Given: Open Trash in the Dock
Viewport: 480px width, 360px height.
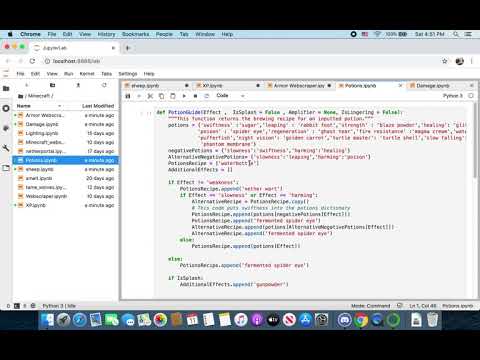Looking at the screenshot, I should pos(432,320).
